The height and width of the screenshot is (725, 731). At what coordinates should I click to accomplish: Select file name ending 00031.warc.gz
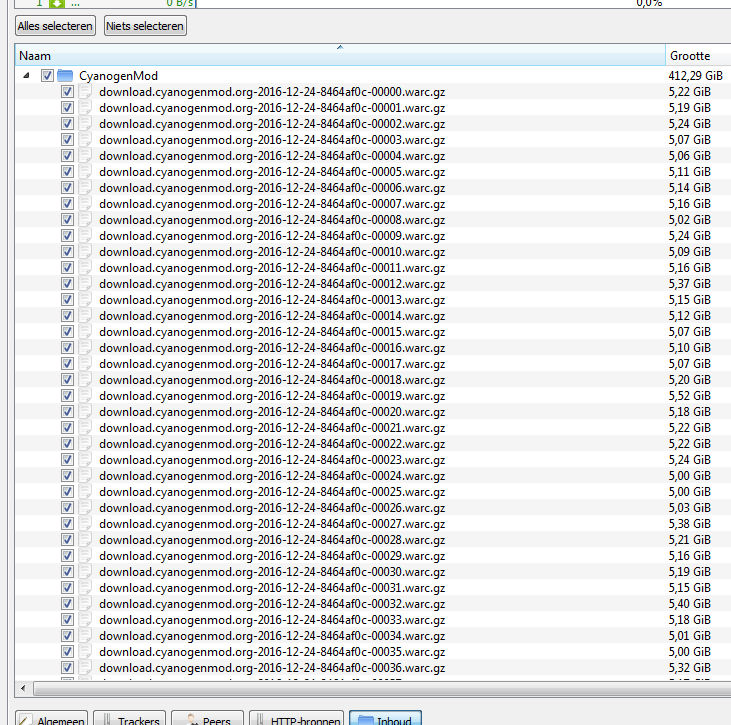point(272,588)
